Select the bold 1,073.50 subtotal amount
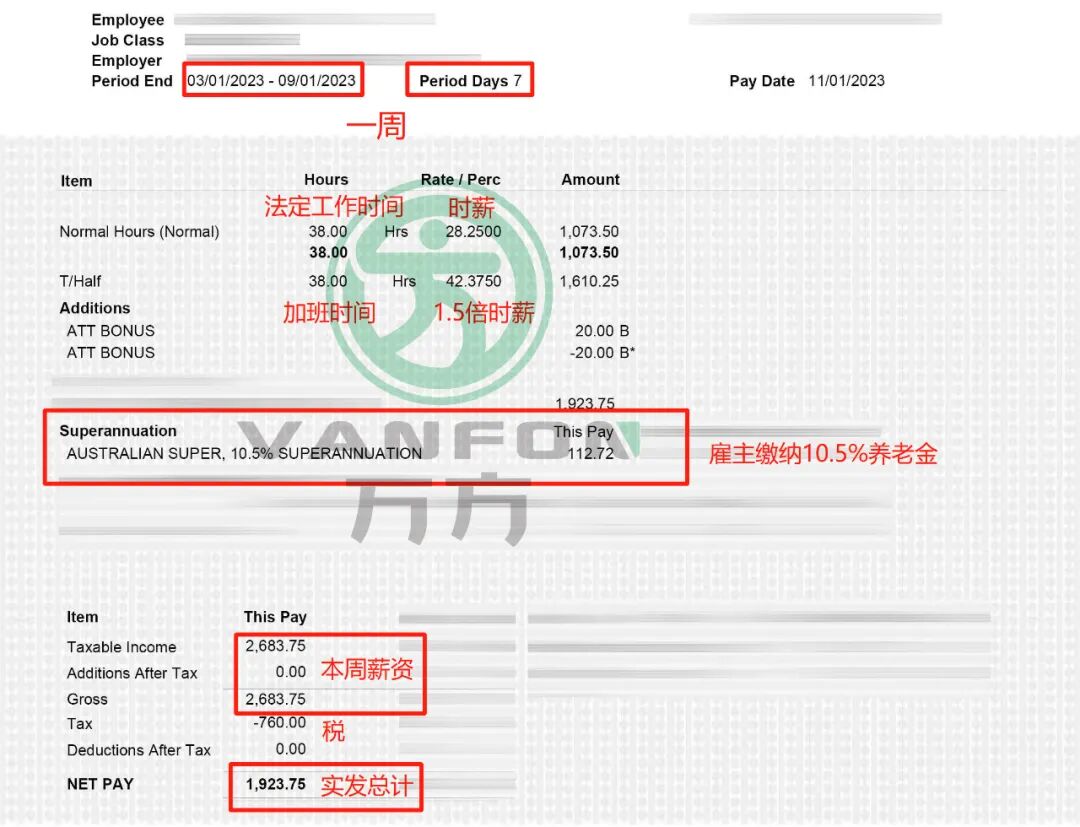Screen dimensions: 1080x827 589,253
